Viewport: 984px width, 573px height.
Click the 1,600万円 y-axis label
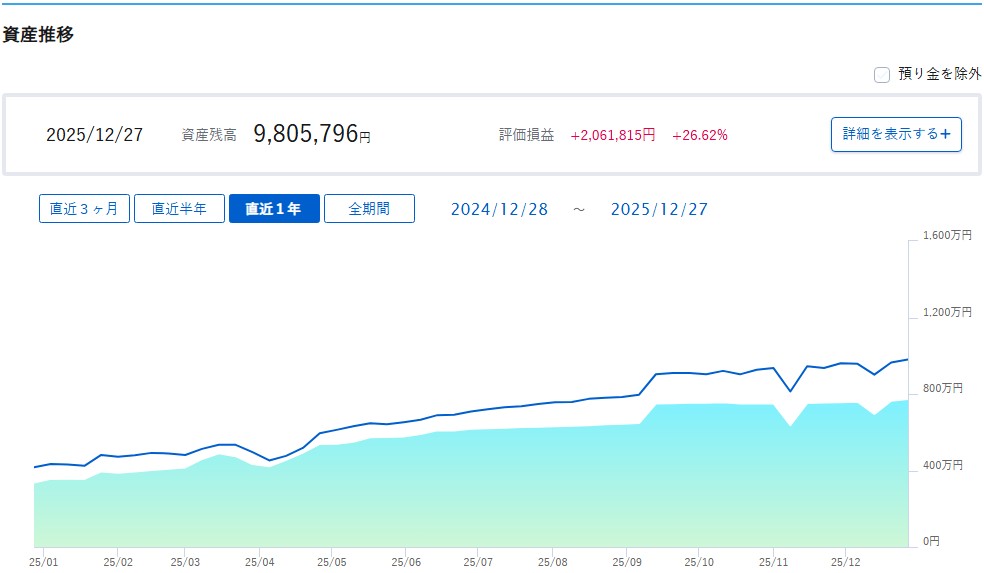pos(945,236)
